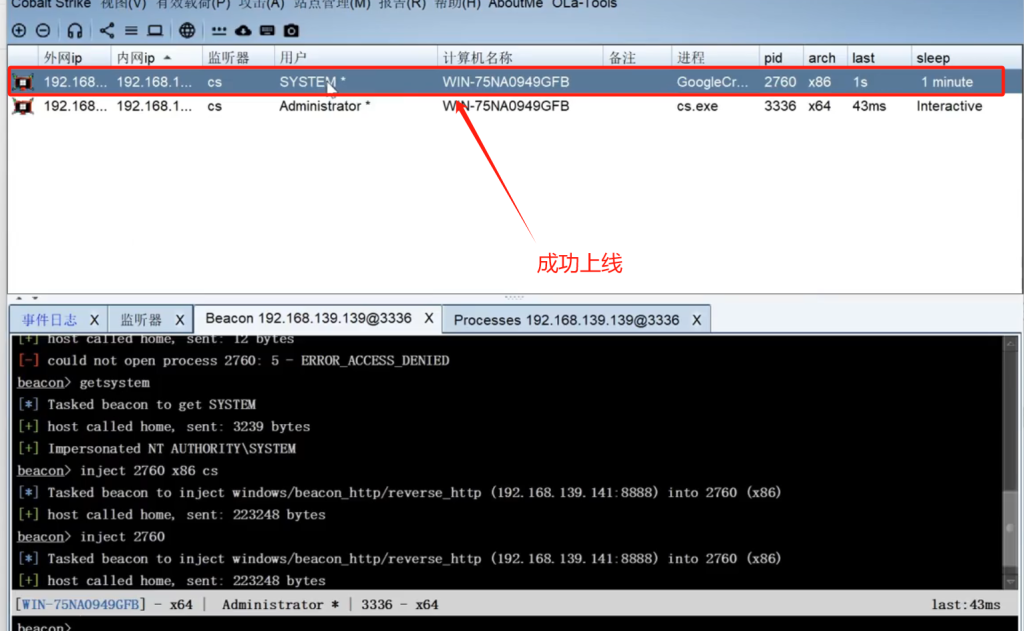Open the 帮助(H) menu
Image resolution: width=1024 pixels, height=631 pixels.
pos(458,4)
